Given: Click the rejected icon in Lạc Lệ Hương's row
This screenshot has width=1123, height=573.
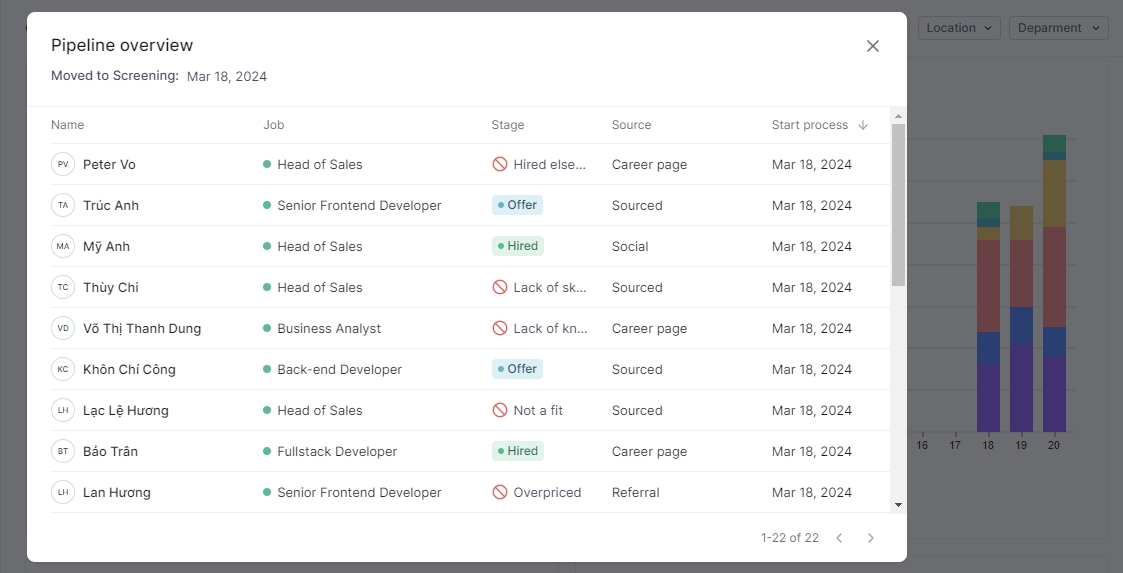Looking at the screenshot, I should point(500,410).
